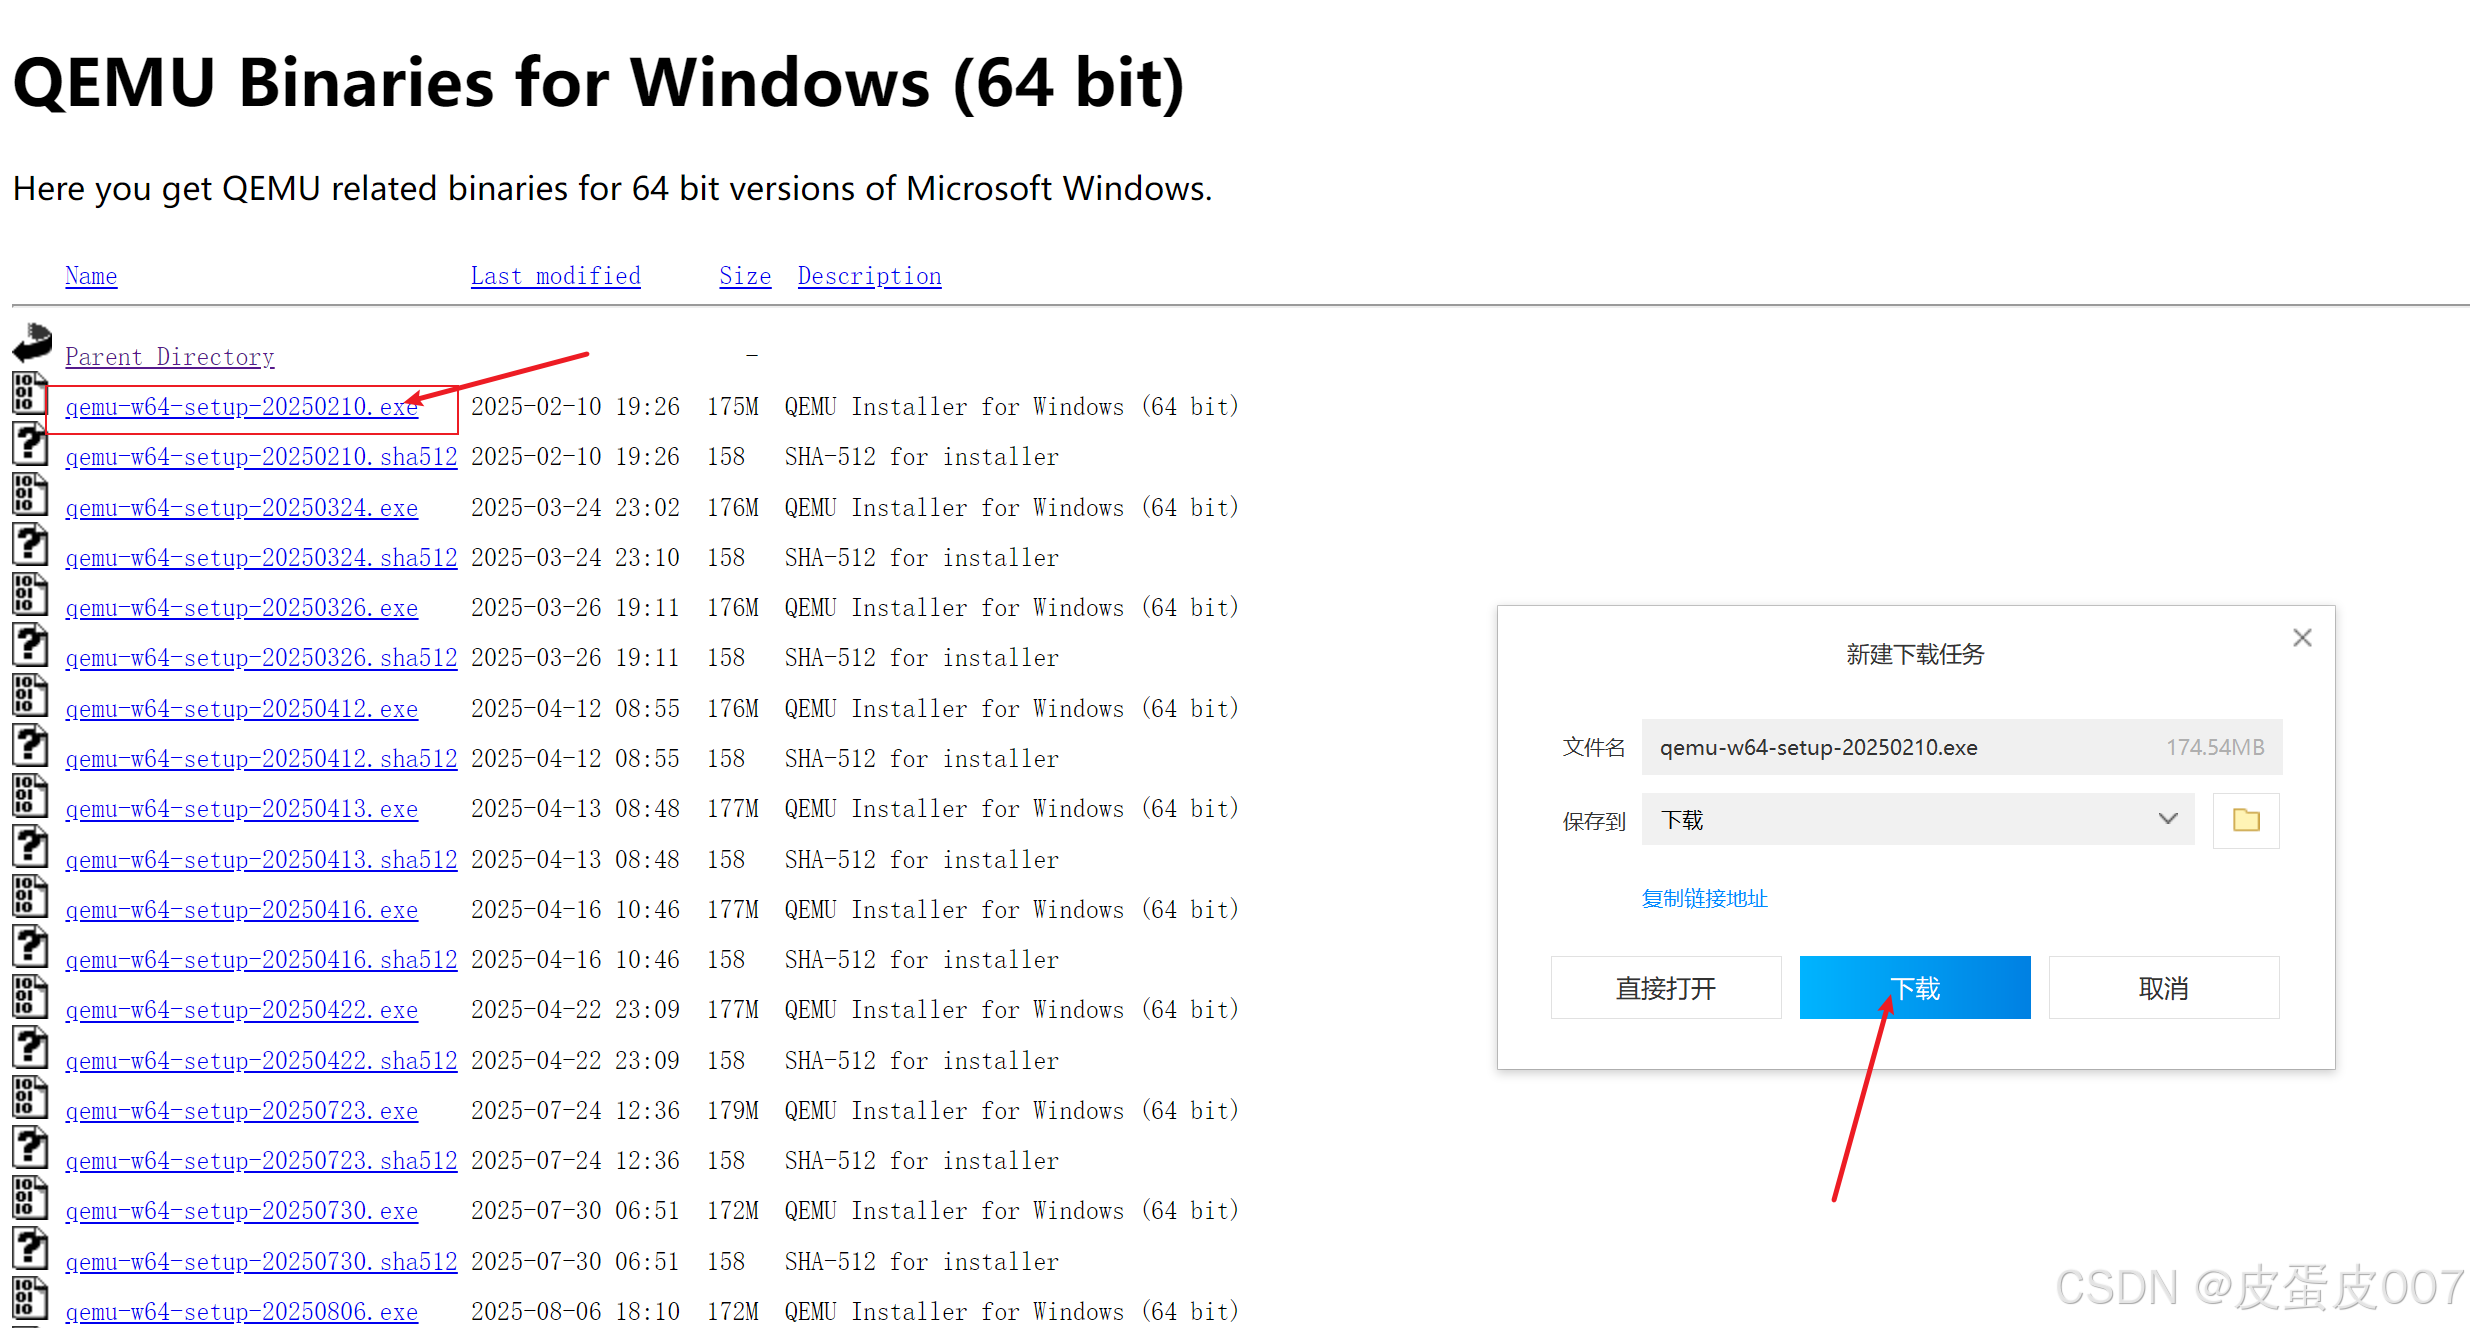Click 直接打开 to open directly

tap(1665, 988)
